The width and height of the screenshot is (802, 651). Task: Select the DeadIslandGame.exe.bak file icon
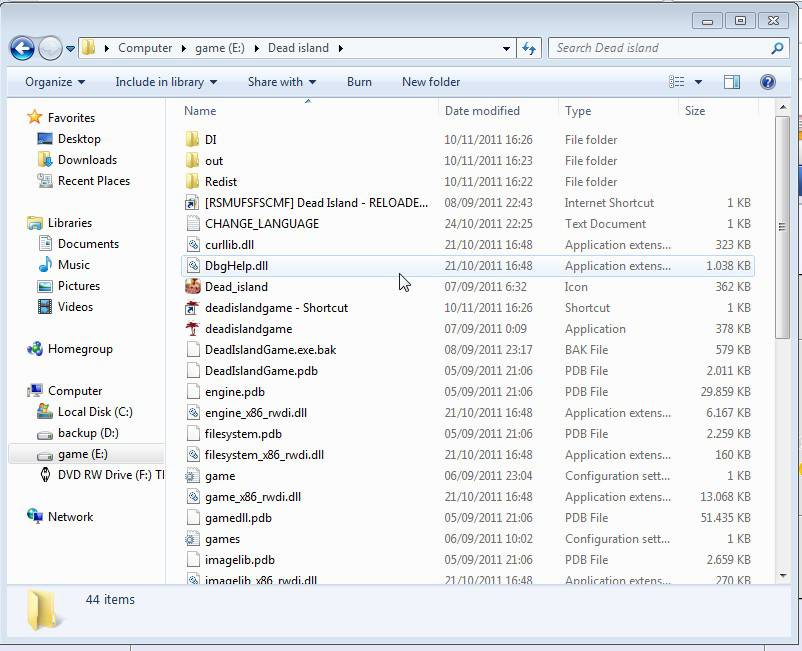[192, 349]
